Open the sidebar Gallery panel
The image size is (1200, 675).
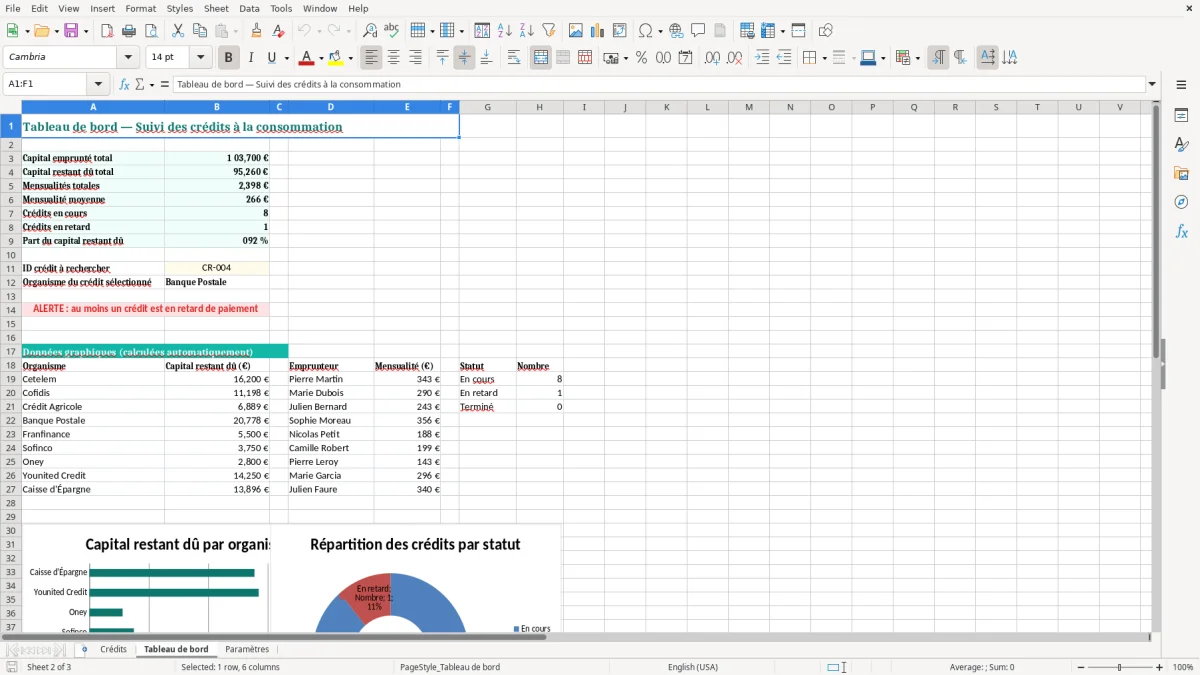pos(1181,173)
